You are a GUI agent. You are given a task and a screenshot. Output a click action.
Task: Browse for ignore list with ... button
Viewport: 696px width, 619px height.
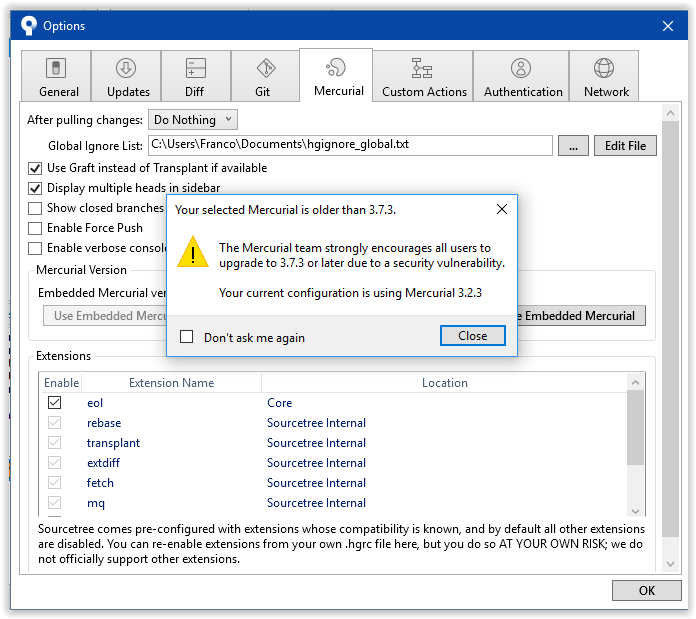pos(573,146)
